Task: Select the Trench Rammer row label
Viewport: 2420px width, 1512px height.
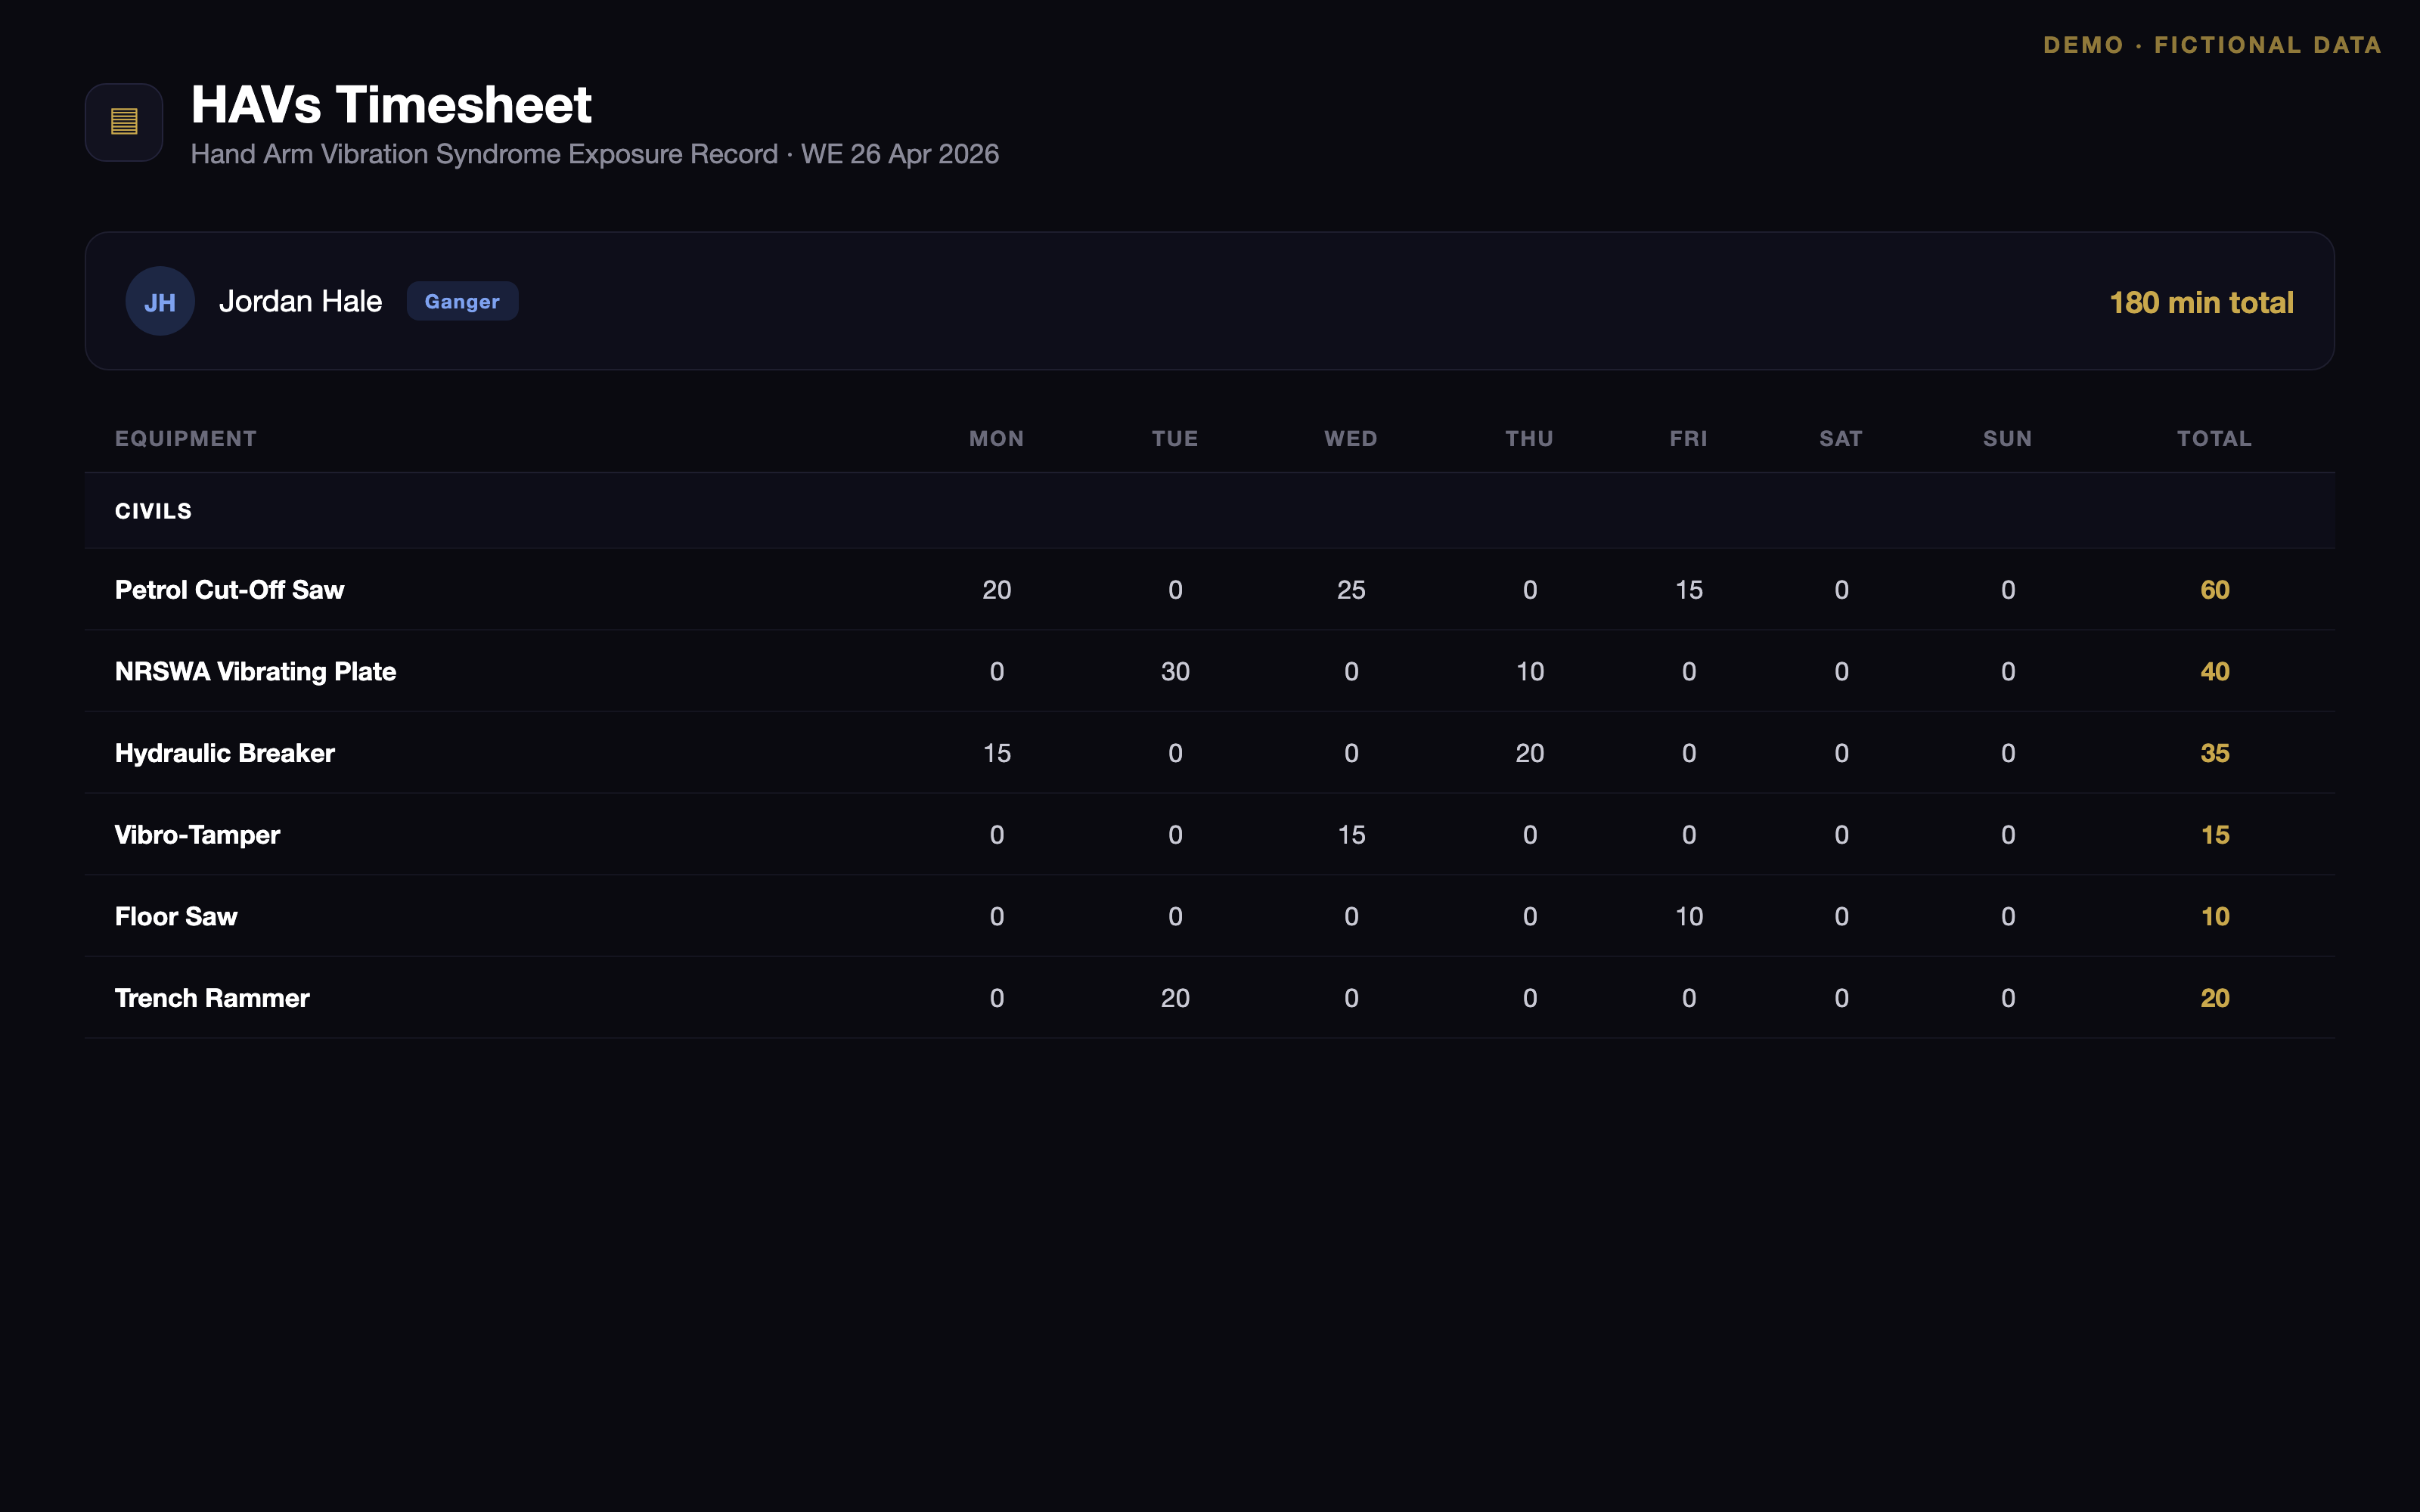Action: point(212,998)
